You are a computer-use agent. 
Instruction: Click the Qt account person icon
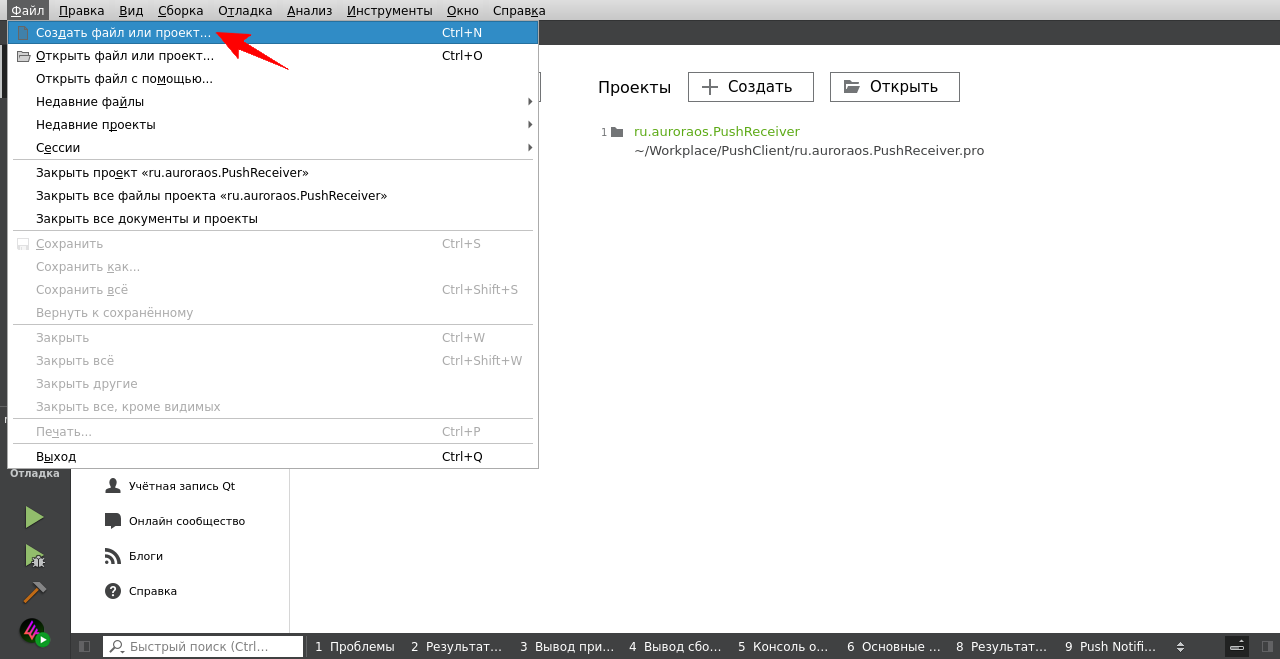coord(113,486)
